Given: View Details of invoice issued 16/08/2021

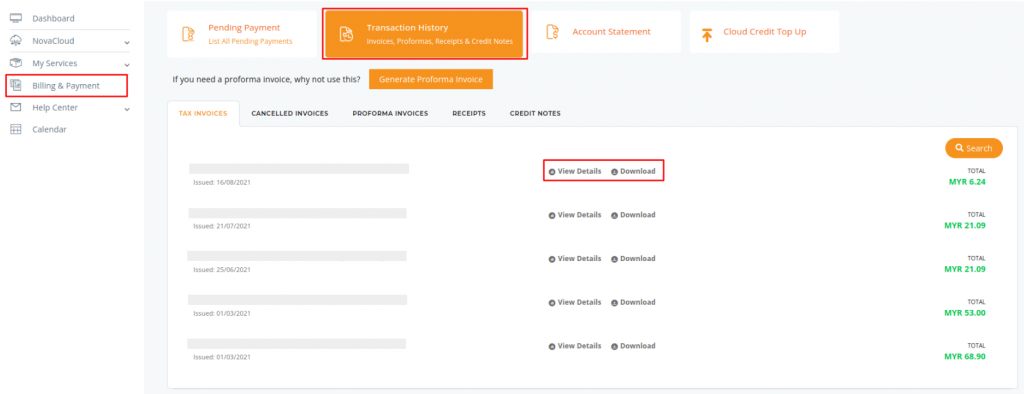Looking at the screenshot, I should pos(575,171).
